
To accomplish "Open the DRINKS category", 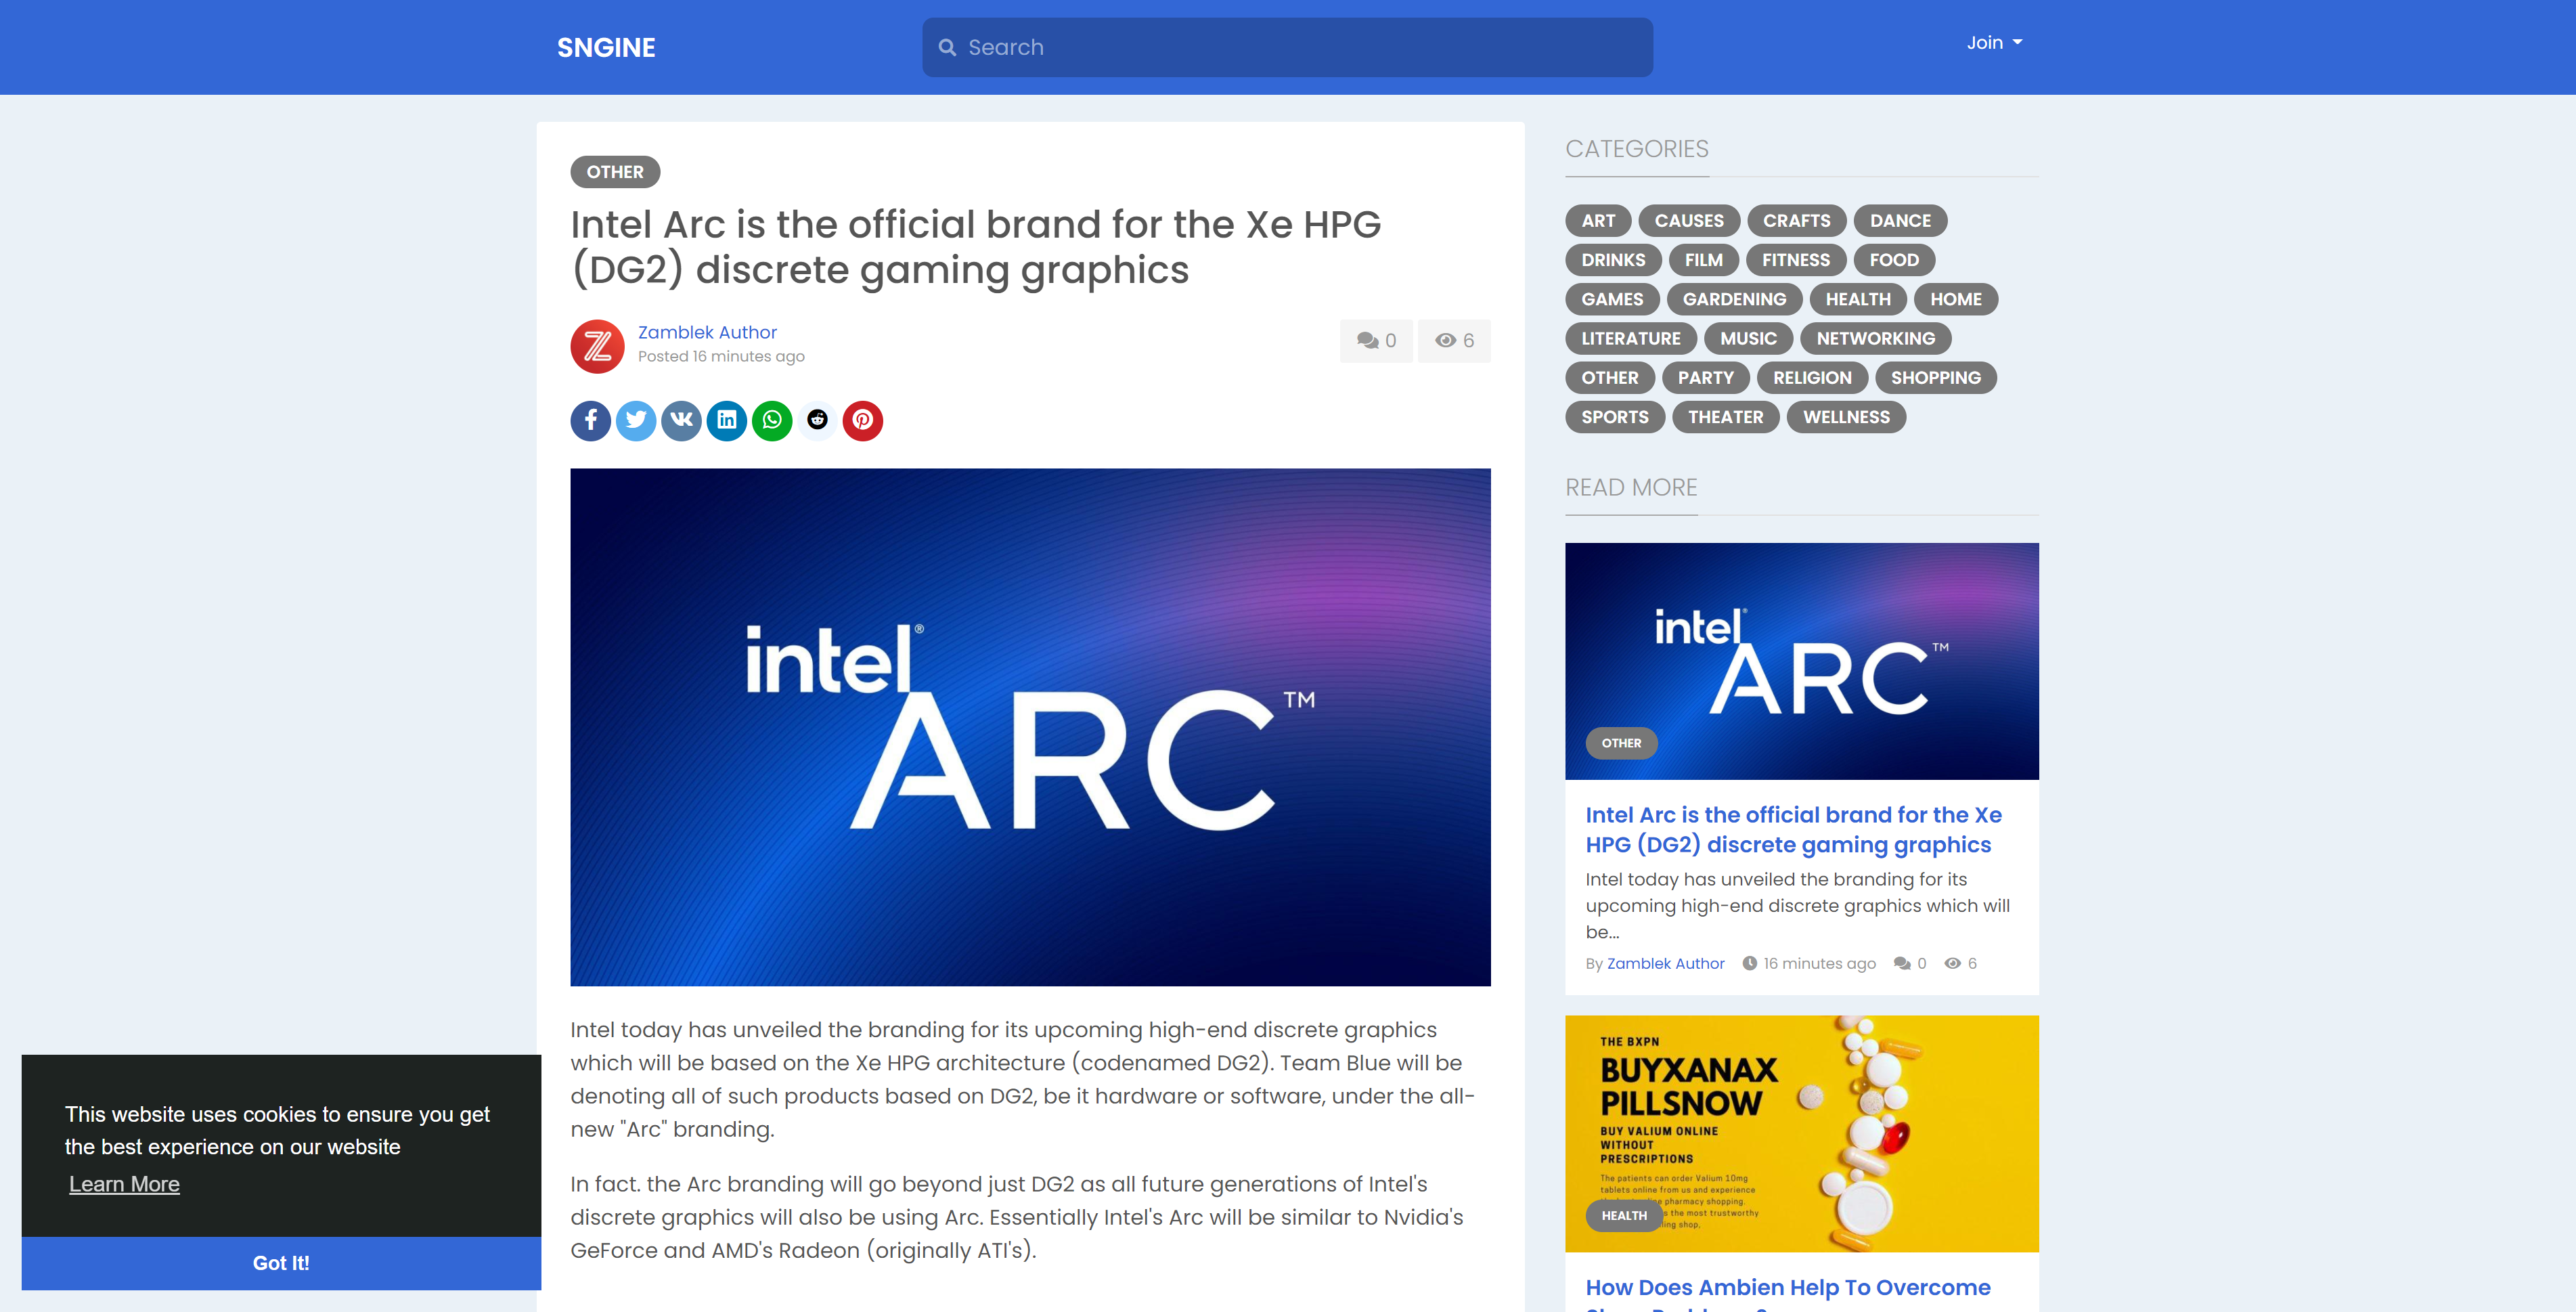I will pyautogui.click(x=1613, y=260).
